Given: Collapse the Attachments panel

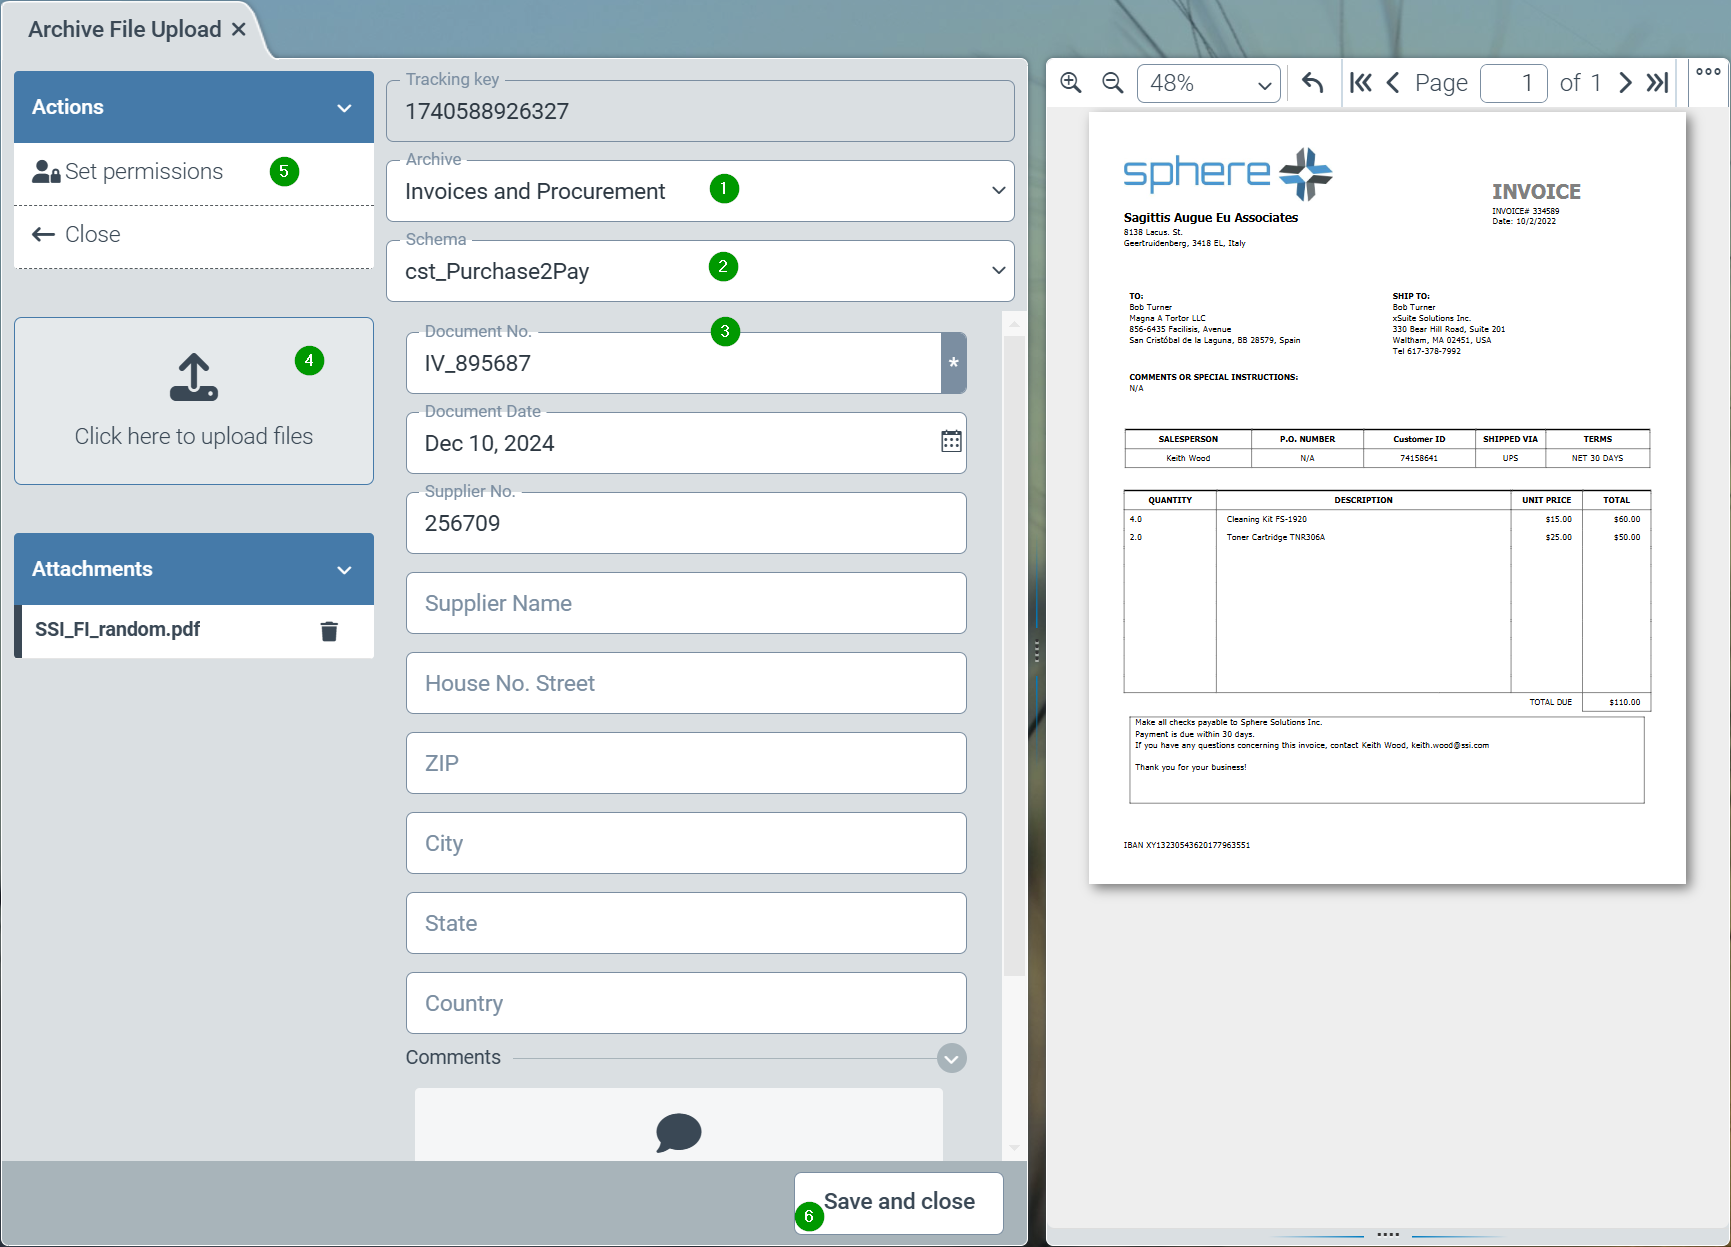Looking at the screenshot, I should point(344,570).
